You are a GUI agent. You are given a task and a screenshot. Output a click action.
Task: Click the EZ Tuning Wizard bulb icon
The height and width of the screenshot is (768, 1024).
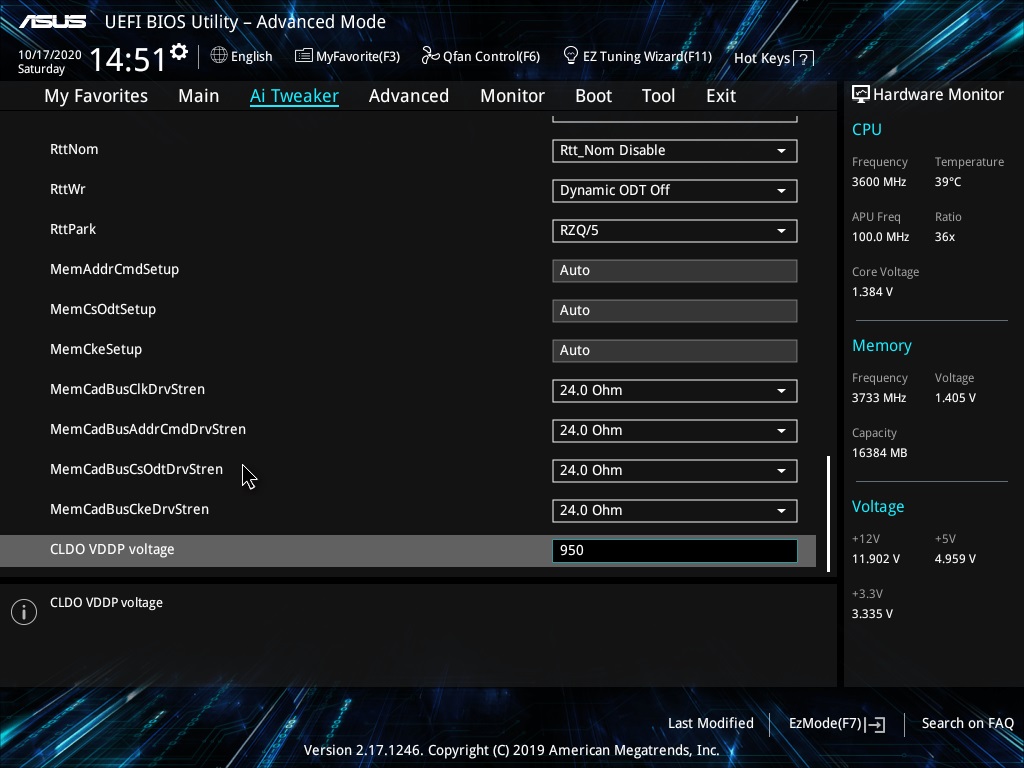click(571, 56)
